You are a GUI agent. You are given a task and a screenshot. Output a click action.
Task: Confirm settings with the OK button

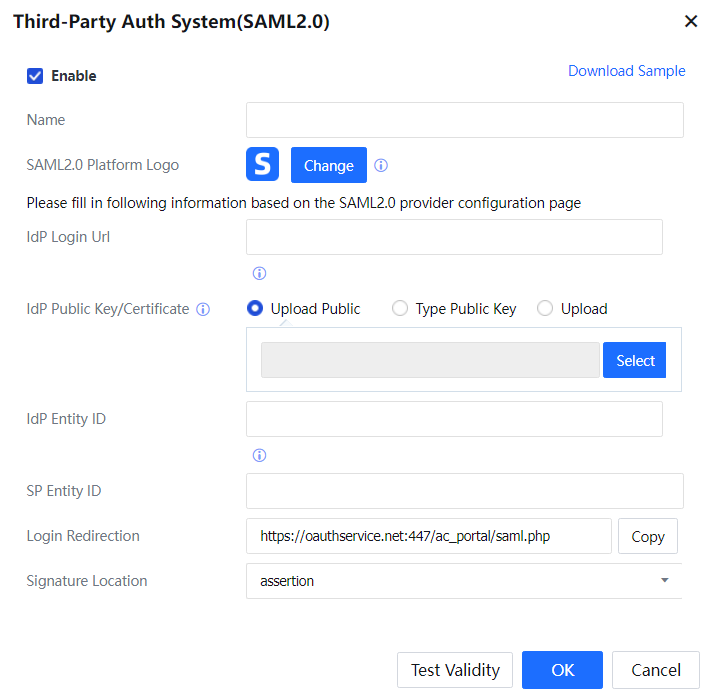click(562, 670)
